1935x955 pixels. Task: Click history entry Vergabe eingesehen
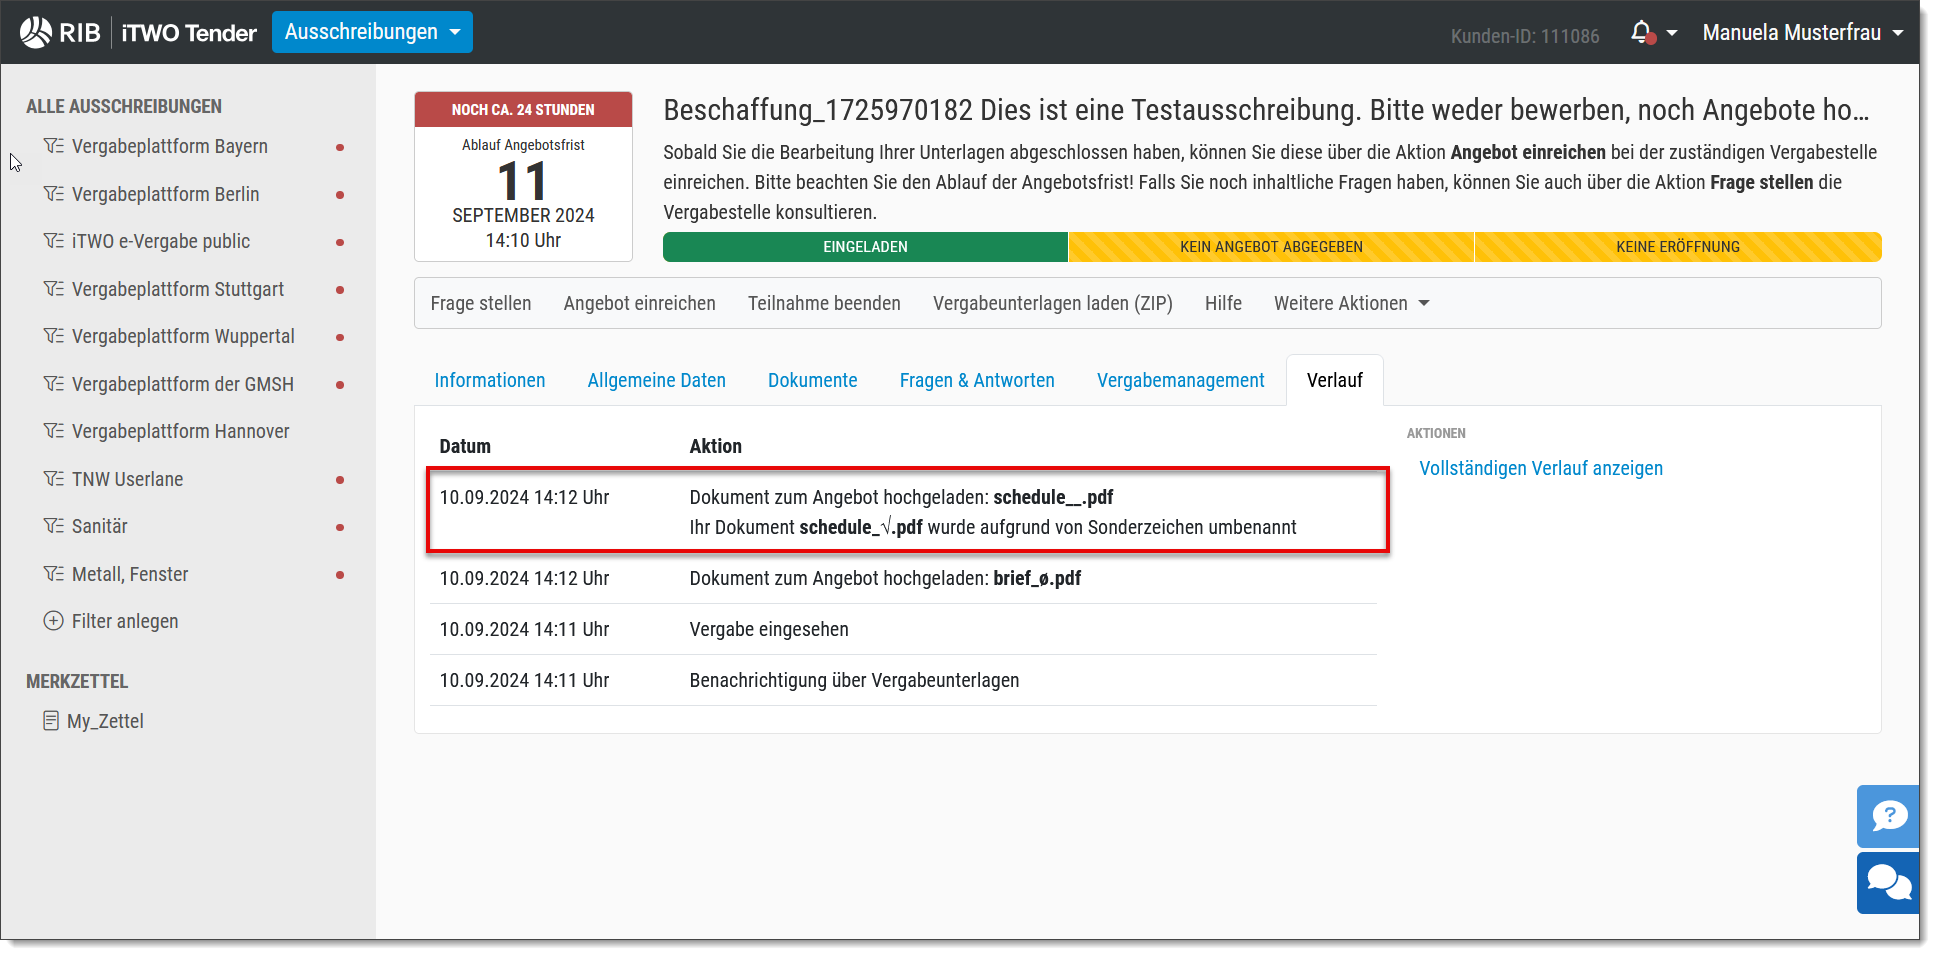pos(903,629)
